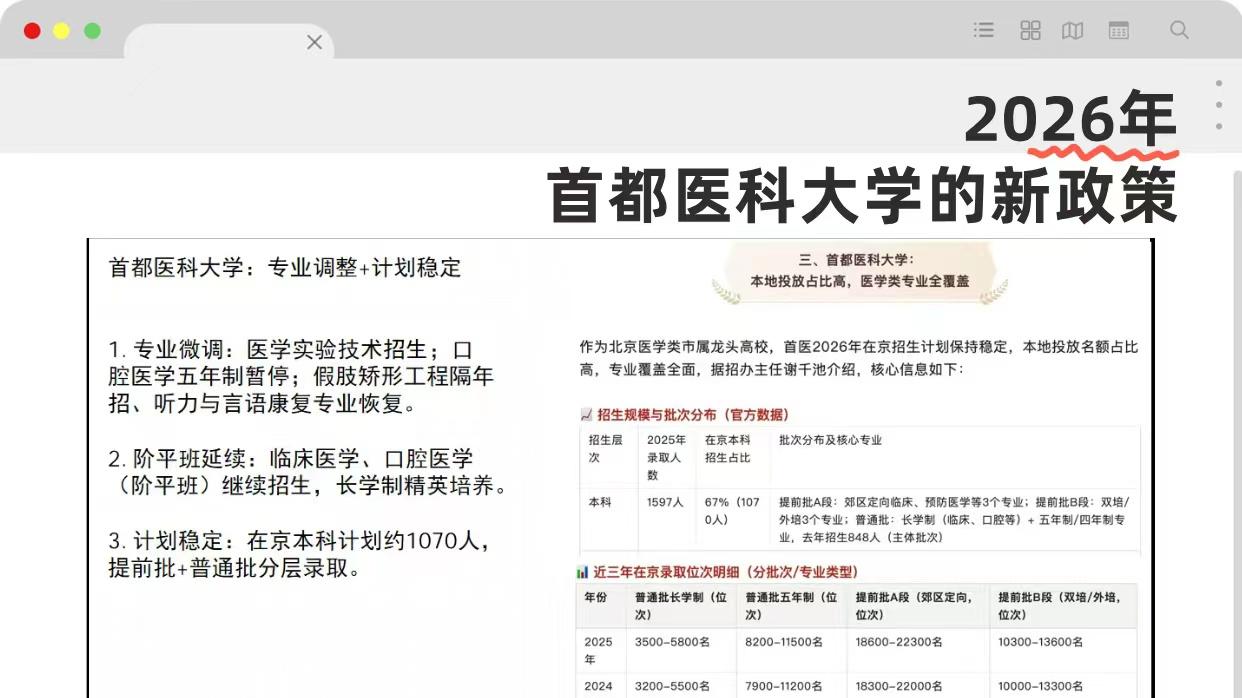1242x698 pixels.
Task: Click the cell 8200-11500名
Action: tap(784, 642)
